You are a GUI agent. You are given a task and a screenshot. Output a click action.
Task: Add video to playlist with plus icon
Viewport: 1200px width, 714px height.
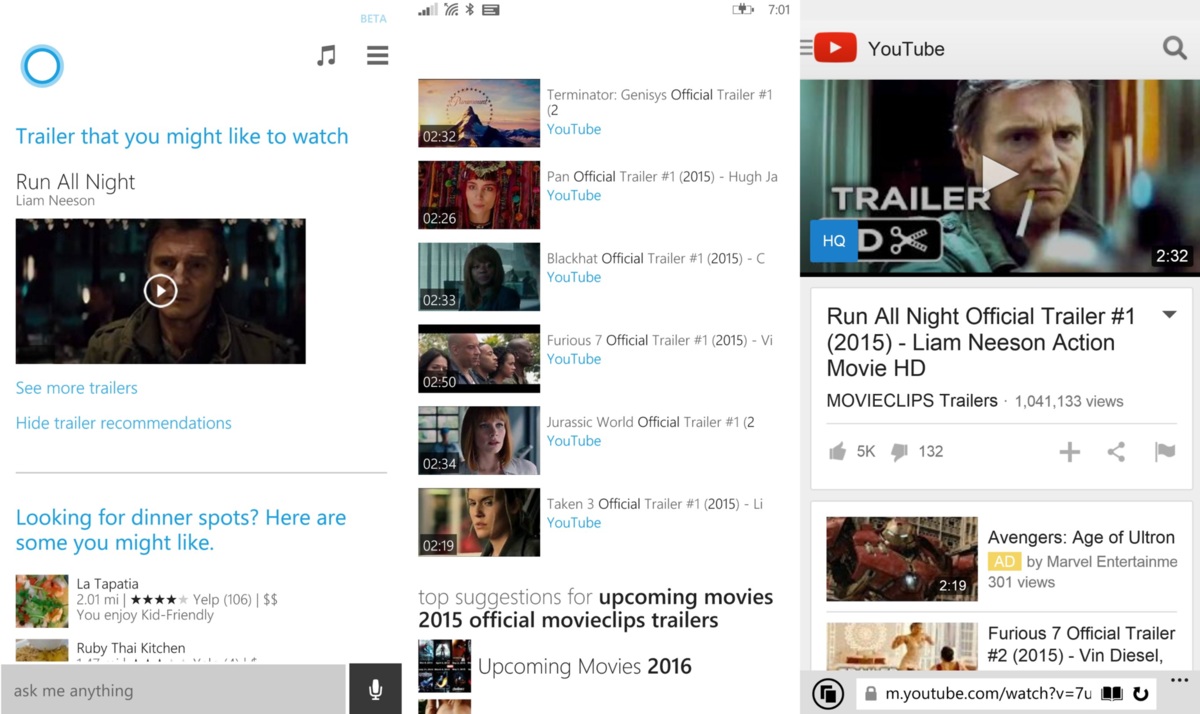click(1070, 452)
